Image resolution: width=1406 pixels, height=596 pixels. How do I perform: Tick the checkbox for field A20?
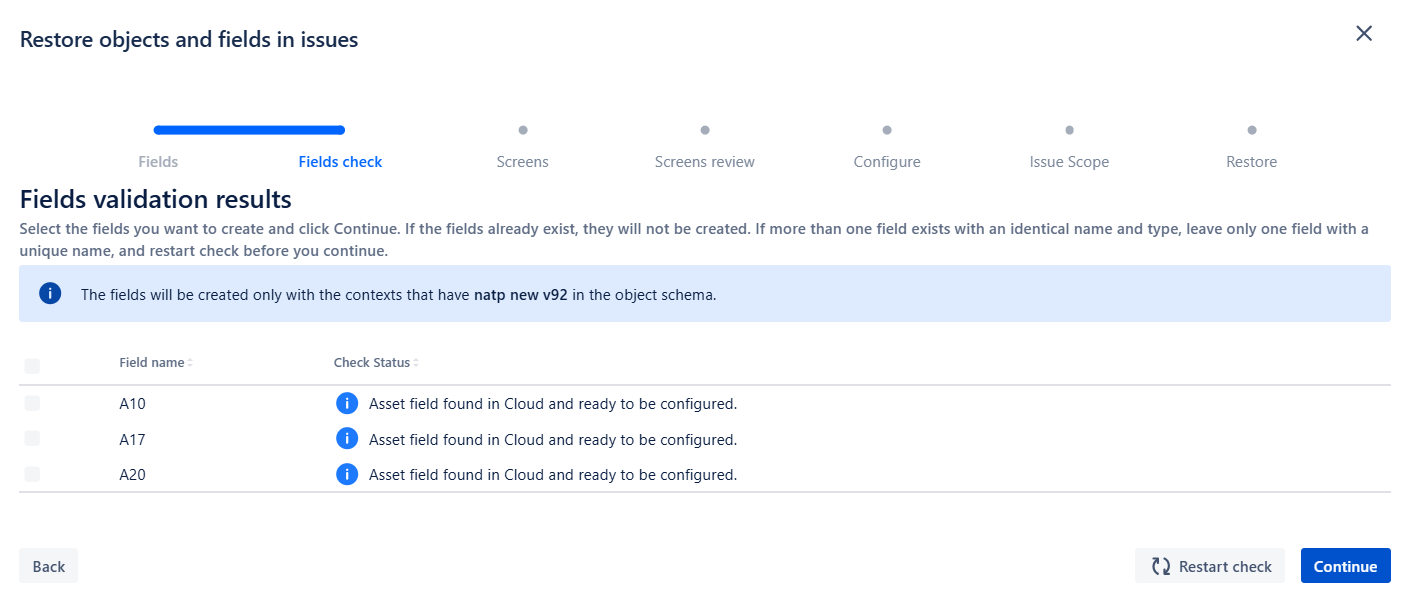[x=32, y=474]
